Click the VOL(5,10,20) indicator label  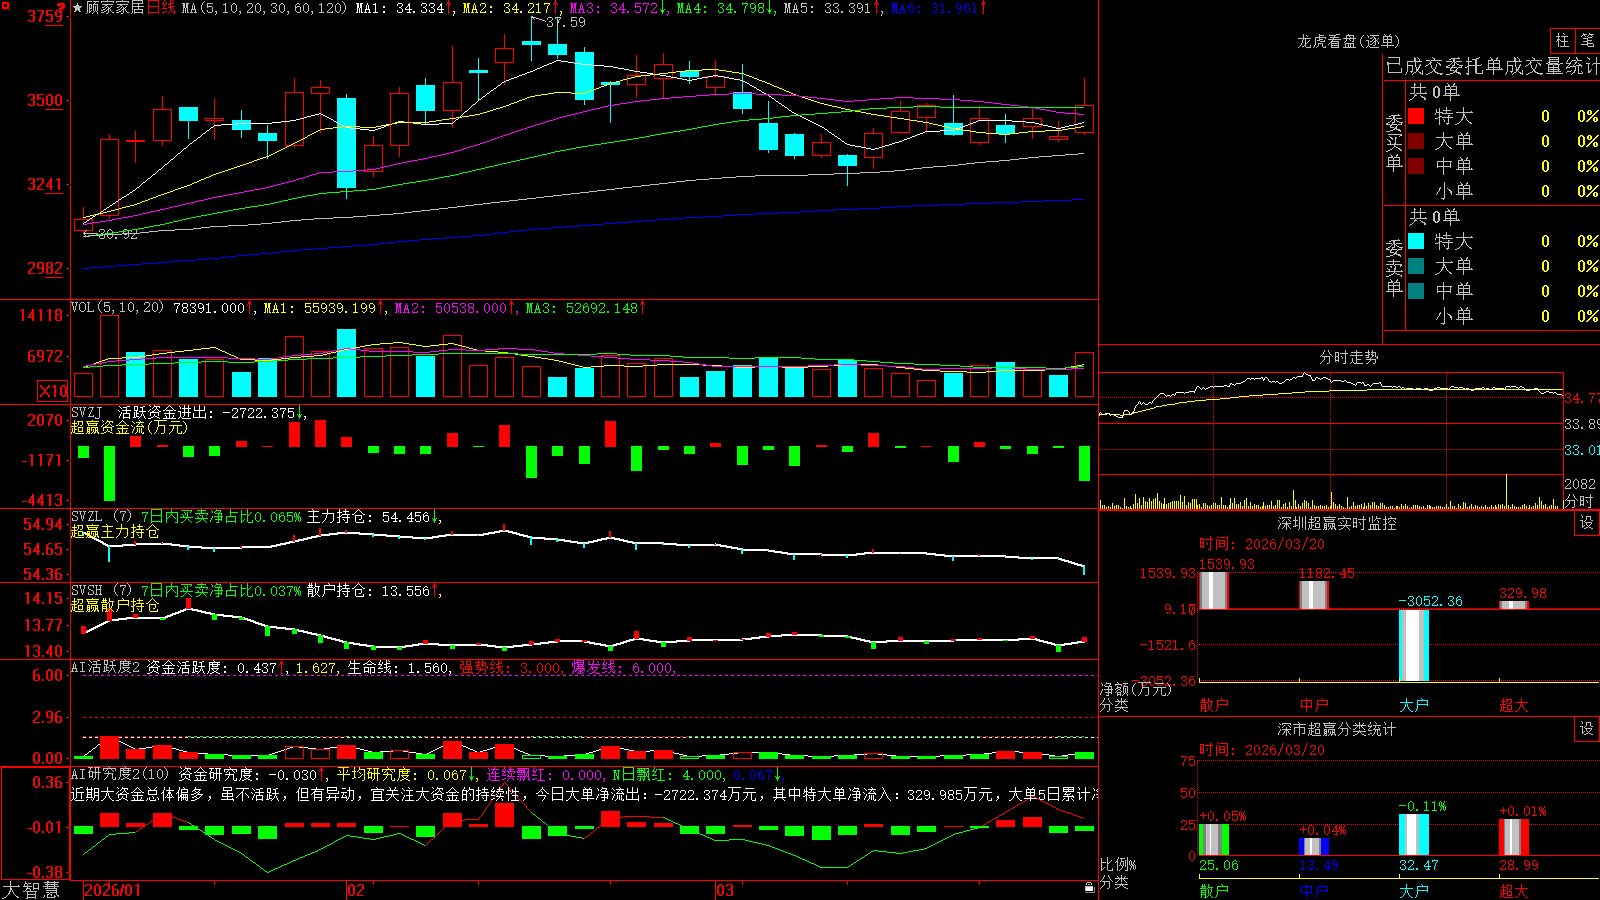[117, 307]
